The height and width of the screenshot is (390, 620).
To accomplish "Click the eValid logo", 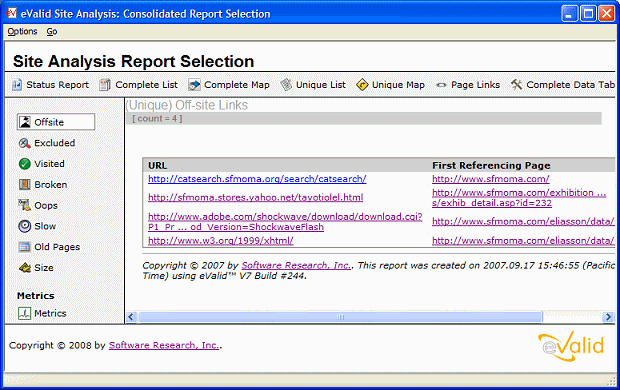I will (571, 347).
